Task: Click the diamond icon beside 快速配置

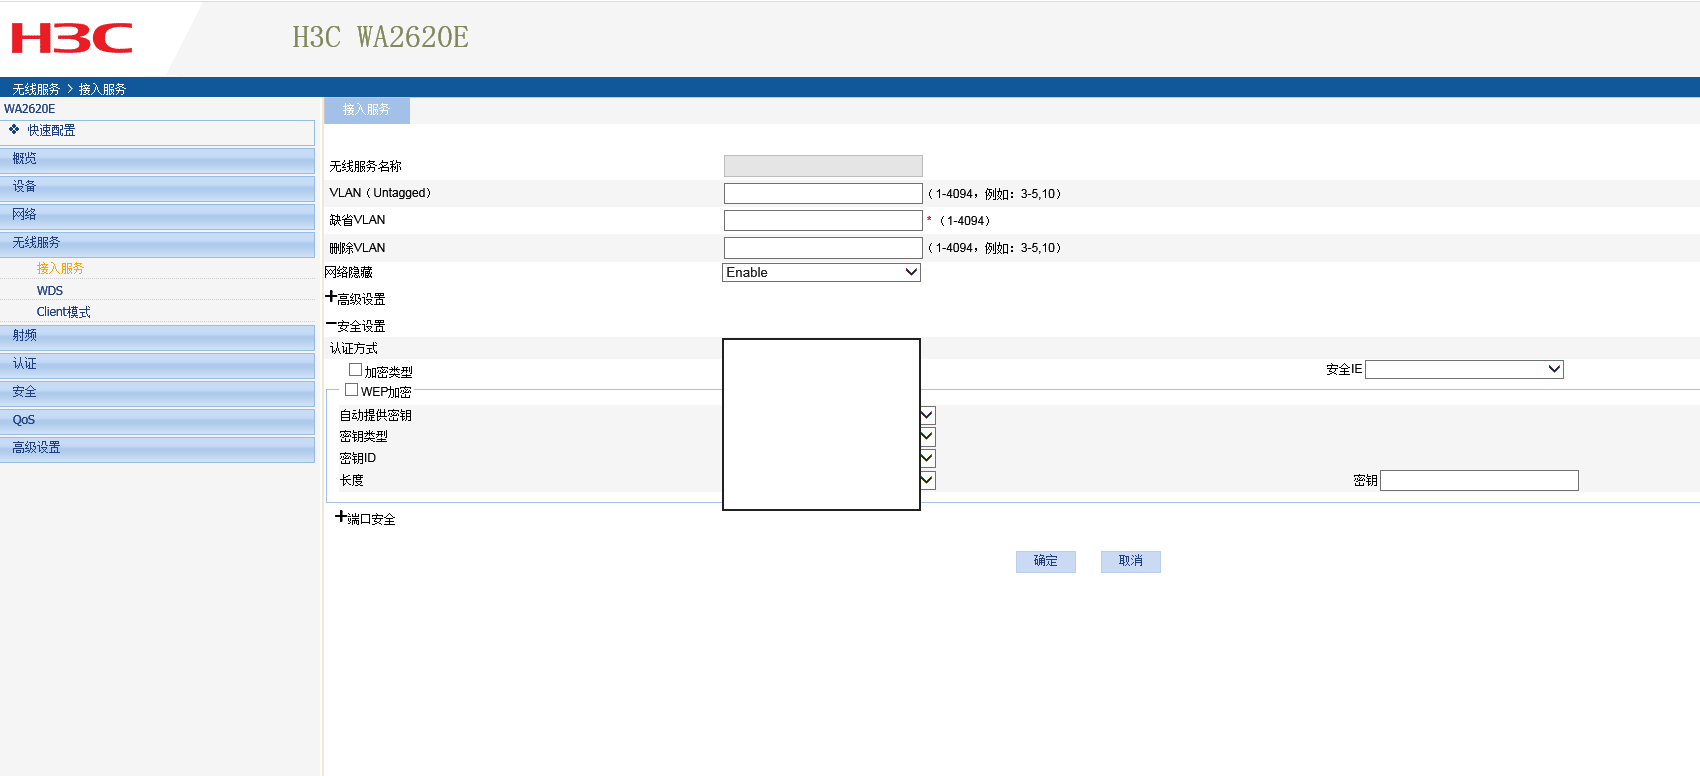Action: (x=14, y=129)
